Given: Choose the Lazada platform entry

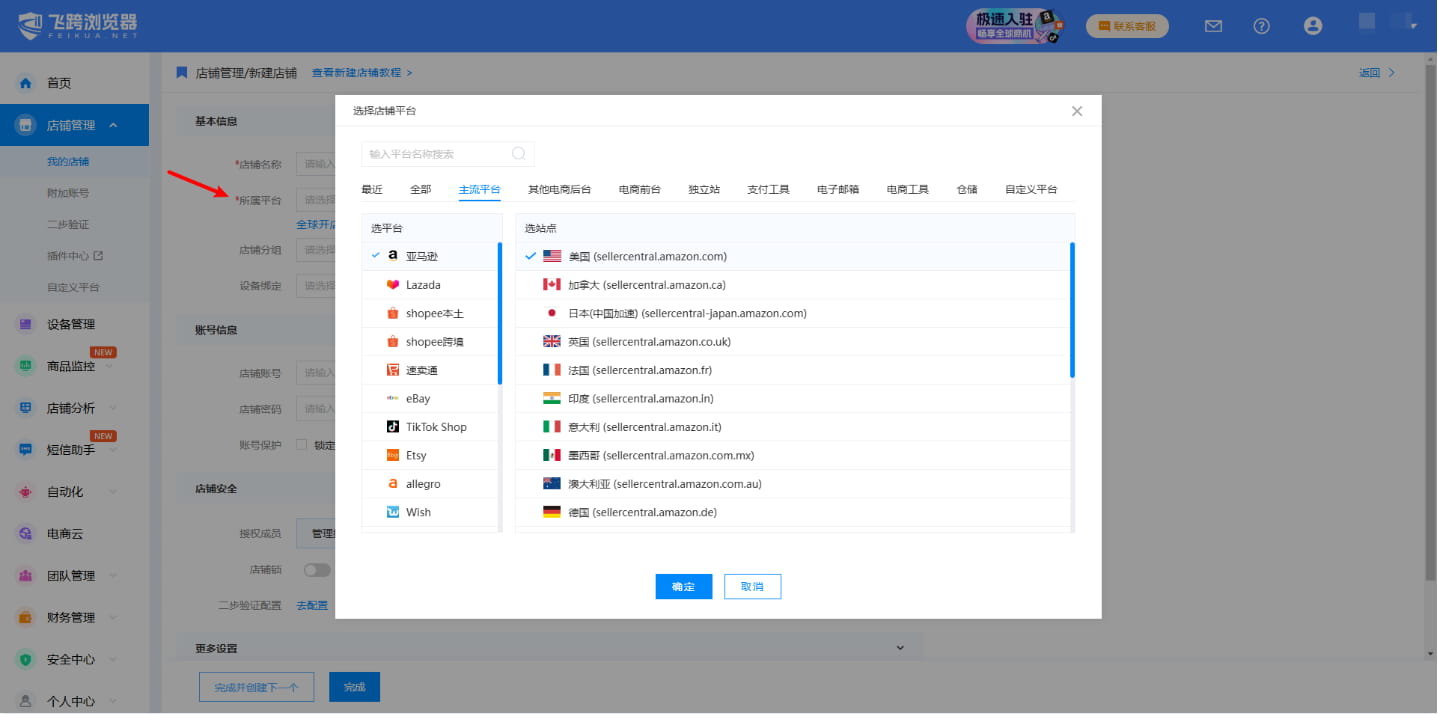Looking at the screenshot, I should [x=422, y=285].
